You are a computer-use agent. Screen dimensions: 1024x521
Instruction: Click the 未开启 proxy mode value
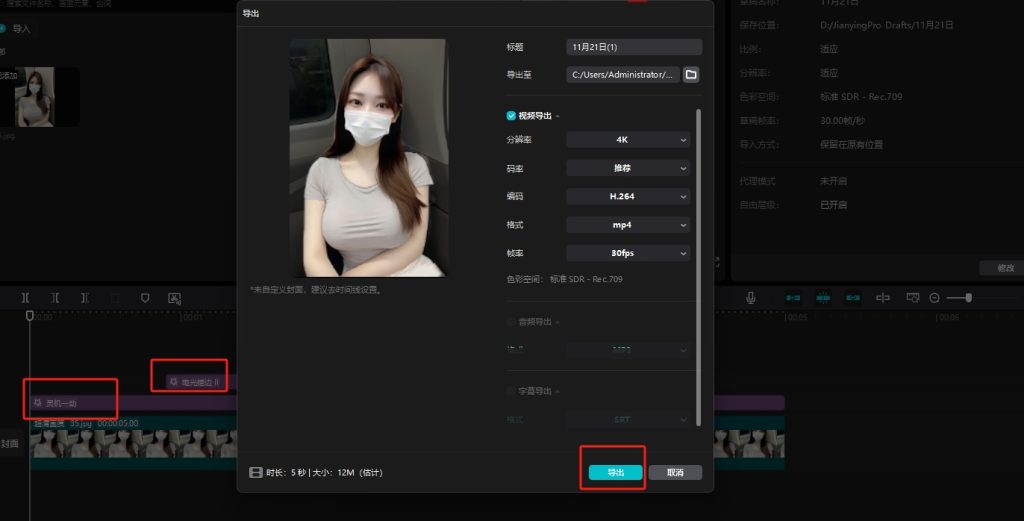click(x=833, y=181)
